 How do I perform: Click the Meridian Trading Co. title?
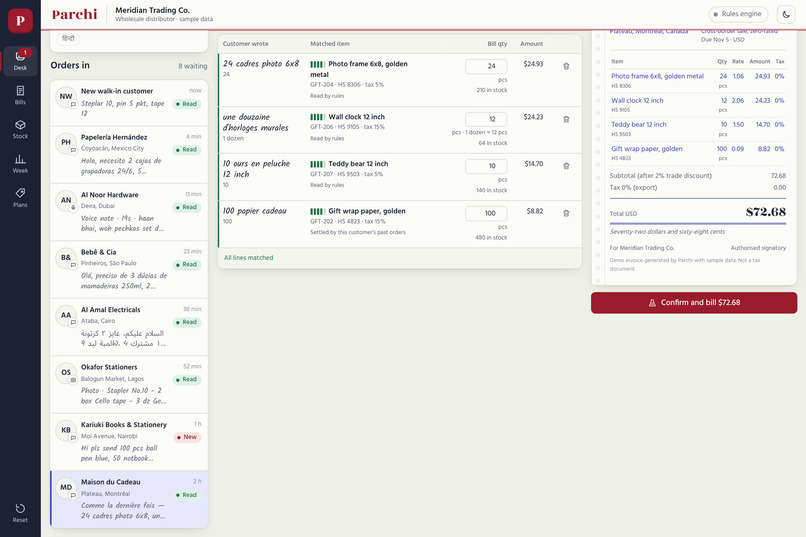coord(152,10)
